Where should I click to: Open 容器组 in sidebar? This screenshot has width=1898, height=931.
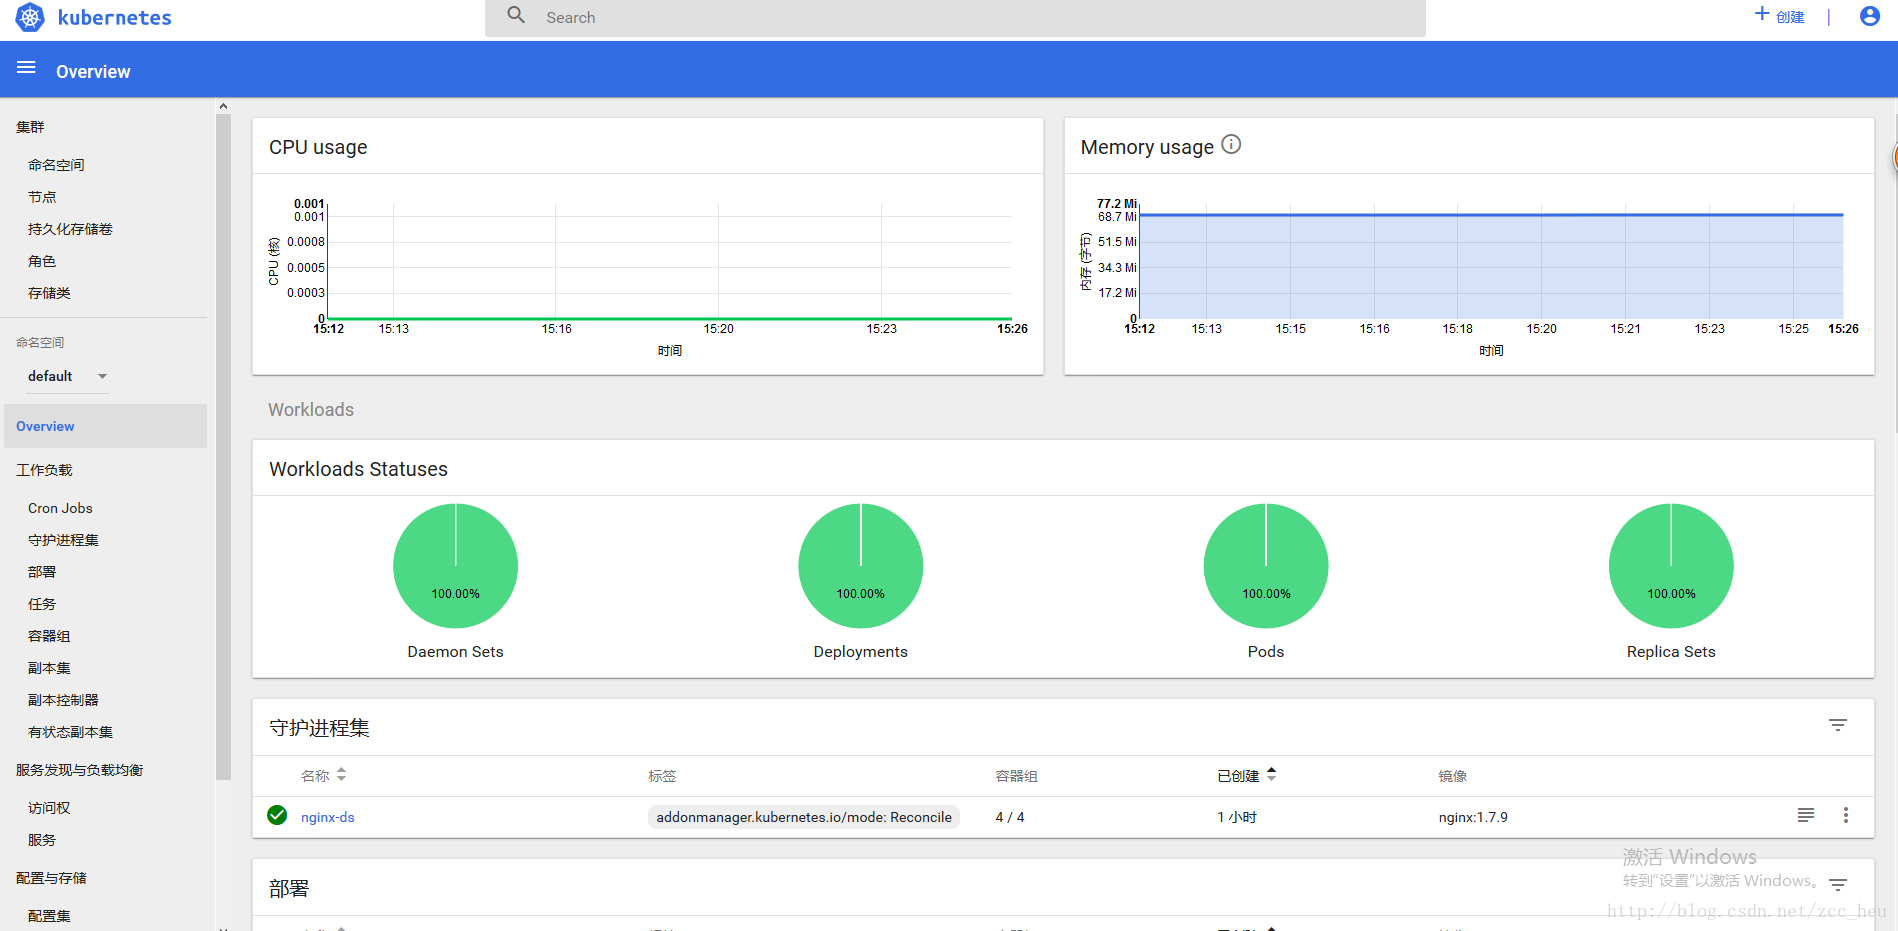click(x=49, y=636)
